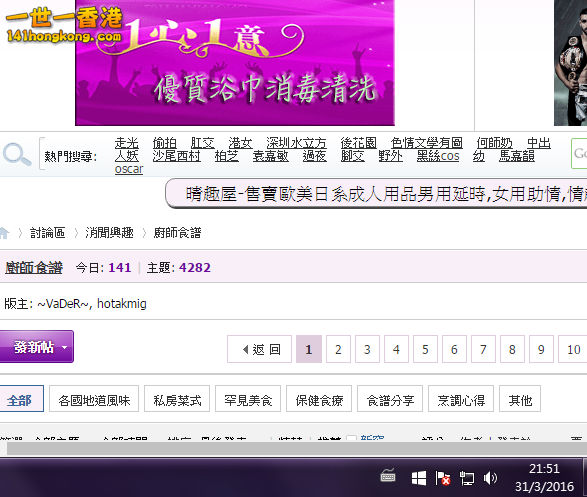Expand the 發新帖 dropdown arrow
This screenshot has width=587, height=497.
coord(64,347)
